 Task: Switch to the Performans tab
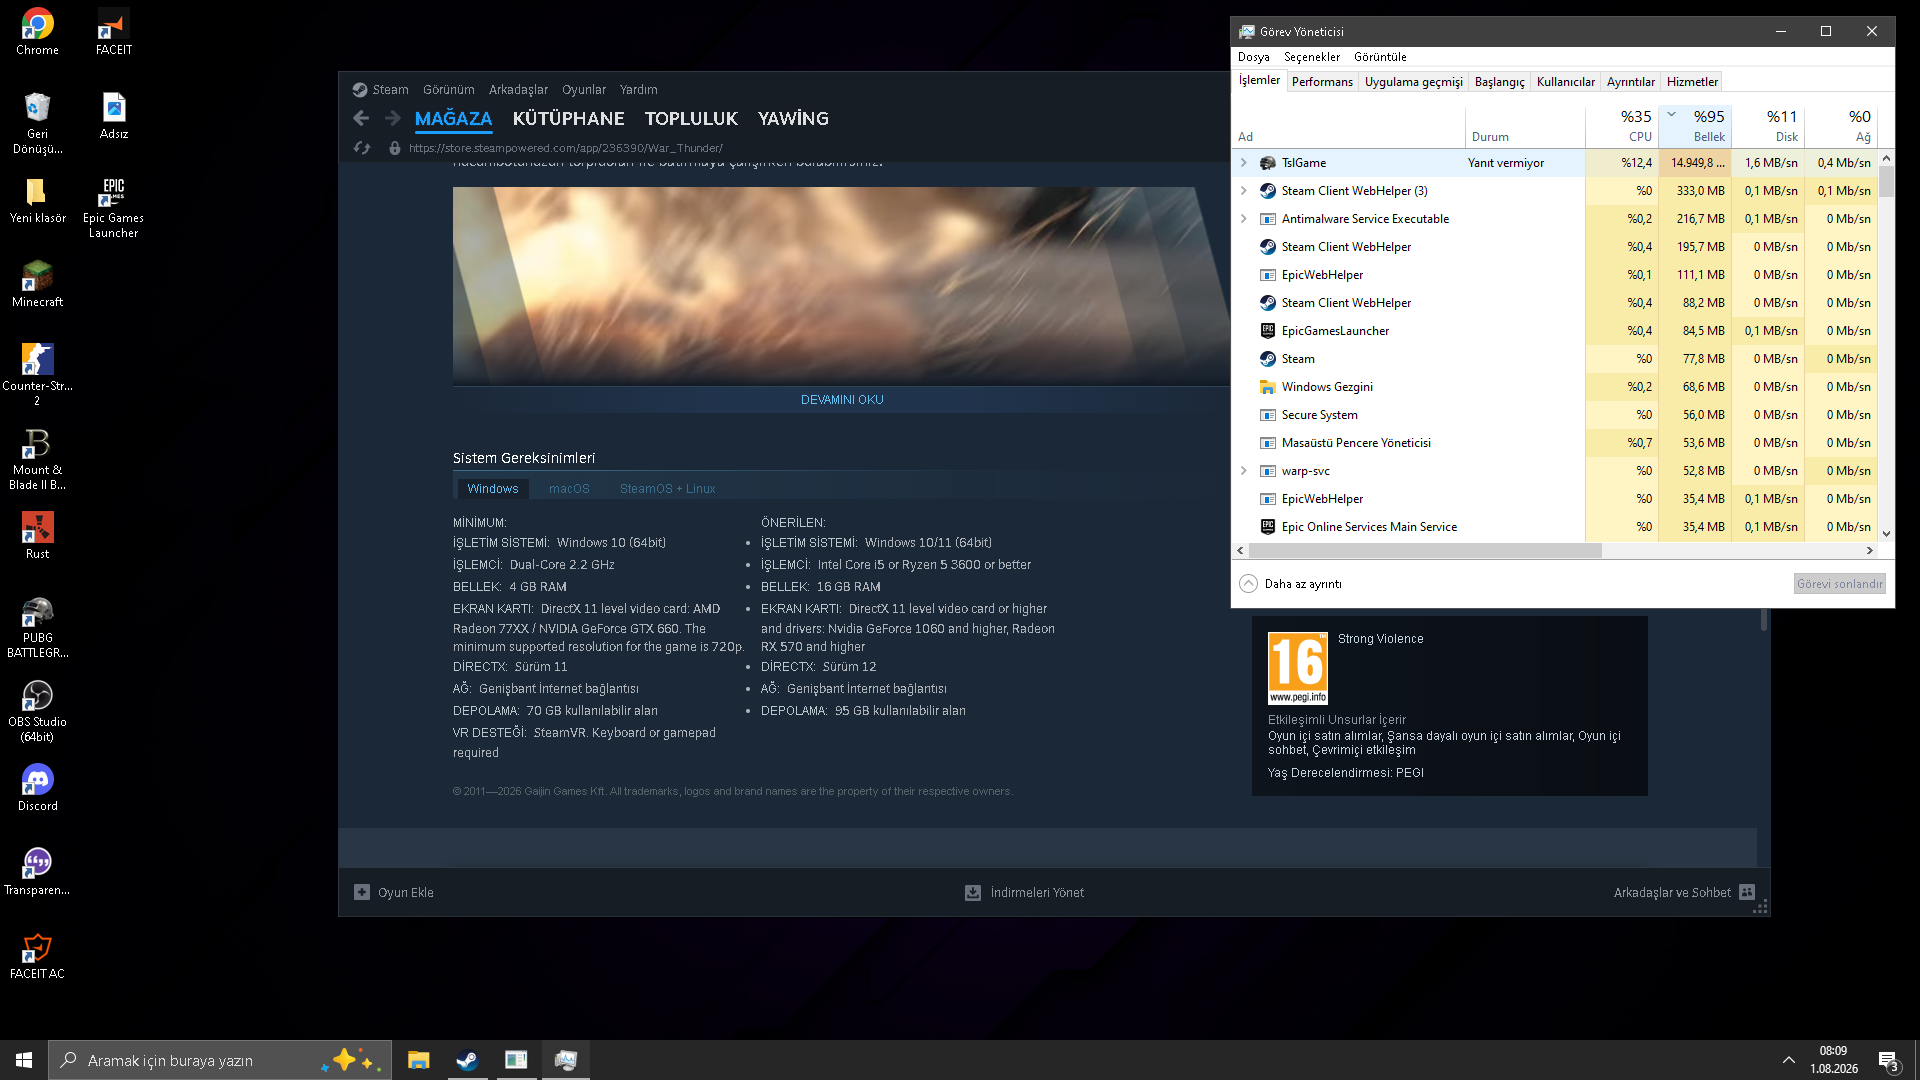[1322, 82]
